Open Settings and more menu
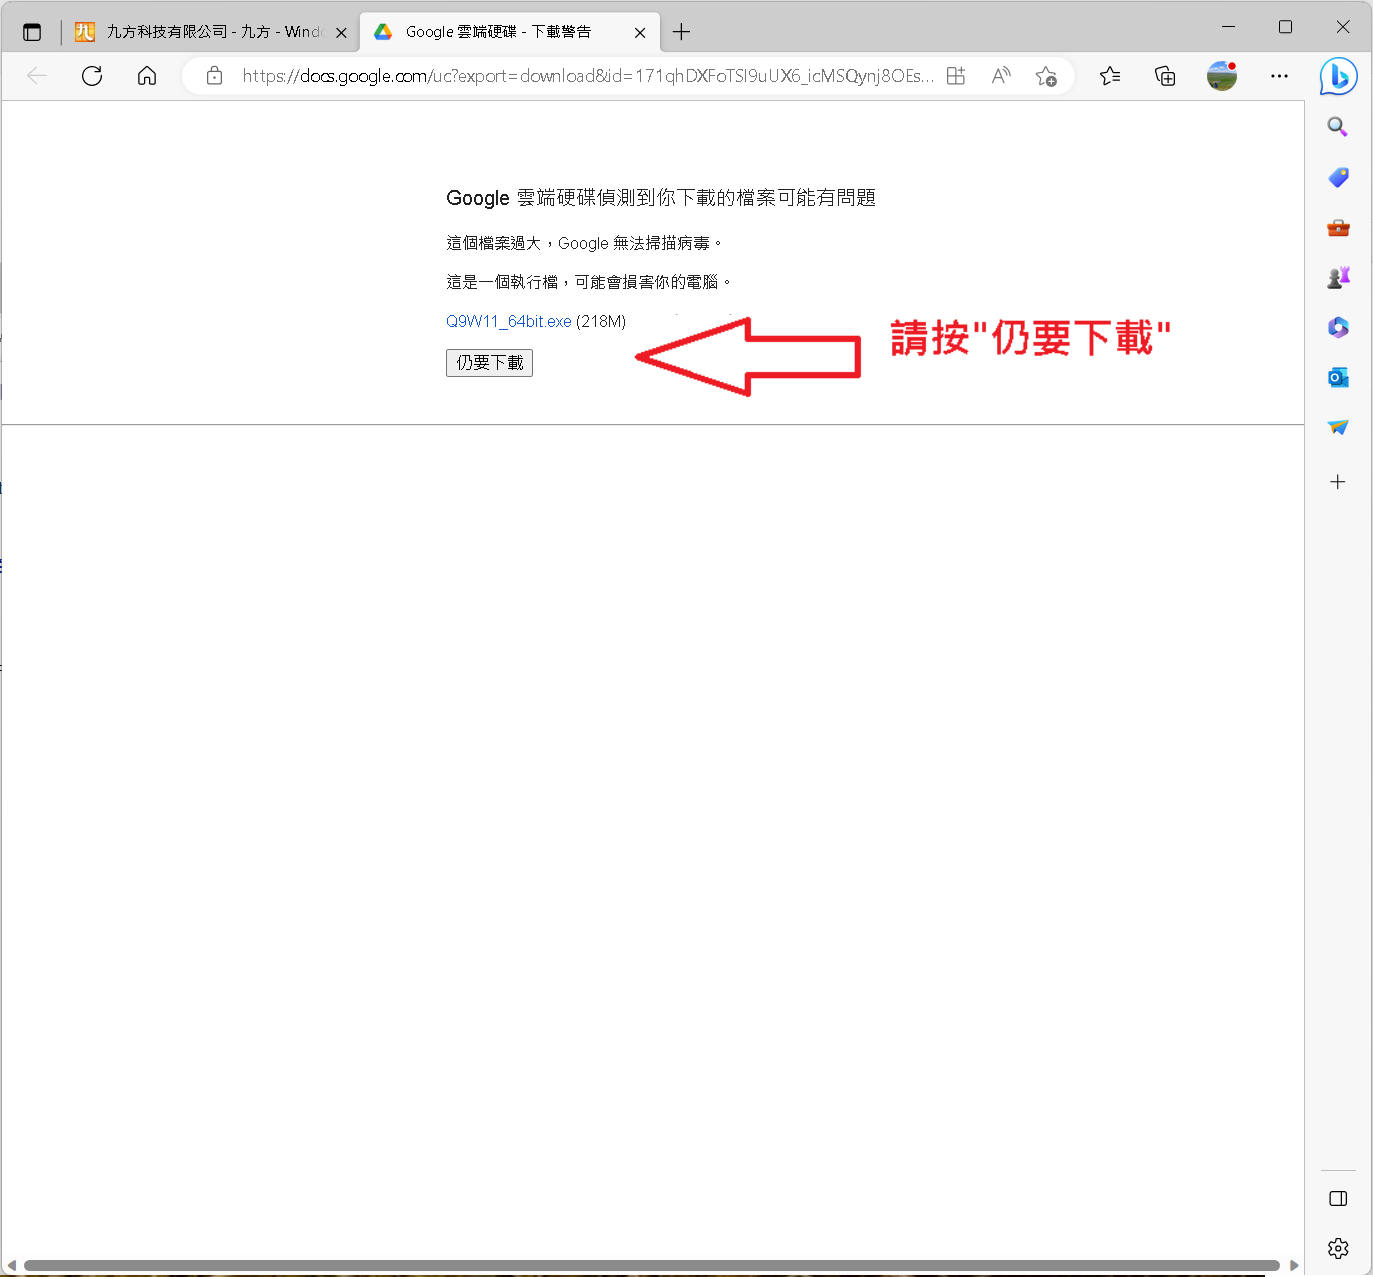 (x=1279, y=76)
